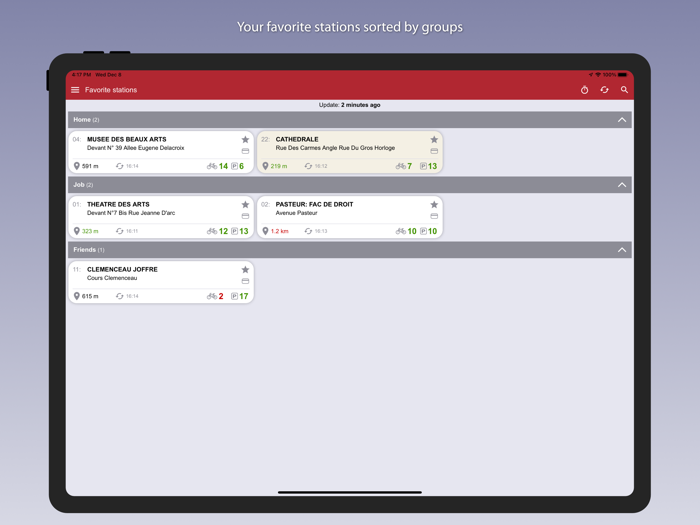Image resolution: width=700 pixels, height=525 pixels.
Task: Unfavorite Cathedrale station star
Action: tap(434, 140)
